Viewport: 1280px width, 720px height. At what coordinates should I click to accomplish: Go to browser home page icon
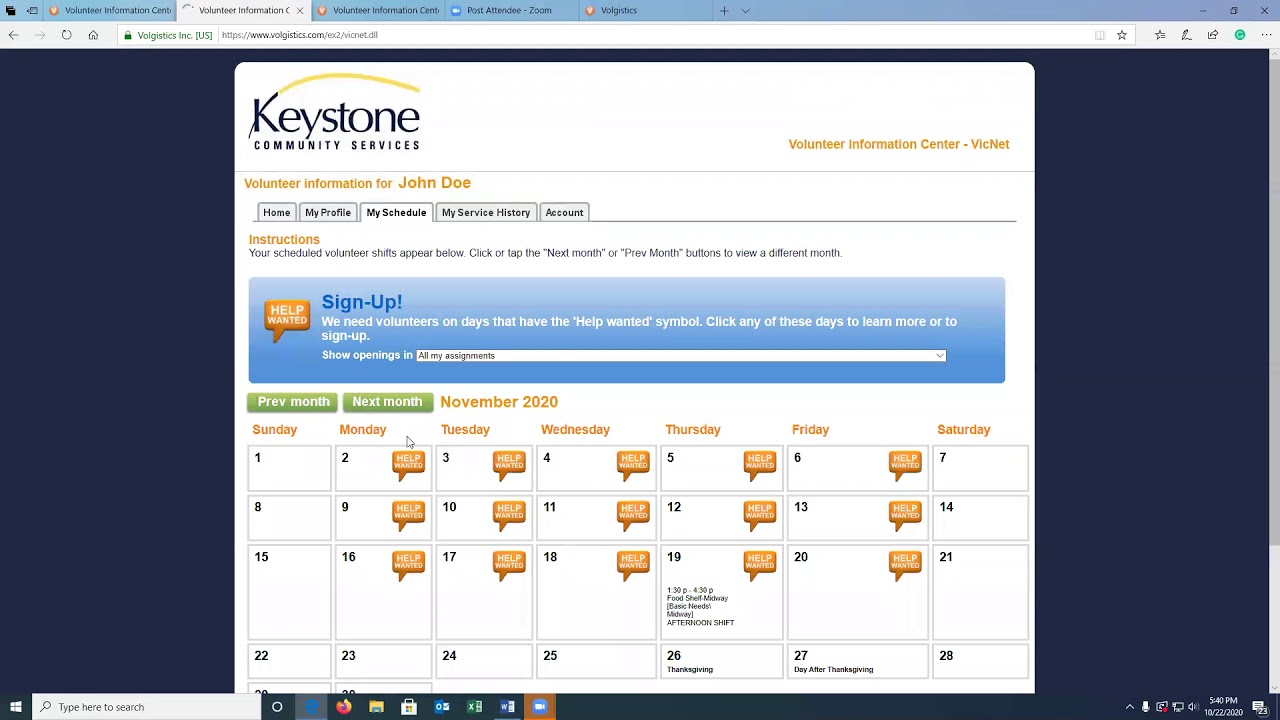click(x=93, y=35)
